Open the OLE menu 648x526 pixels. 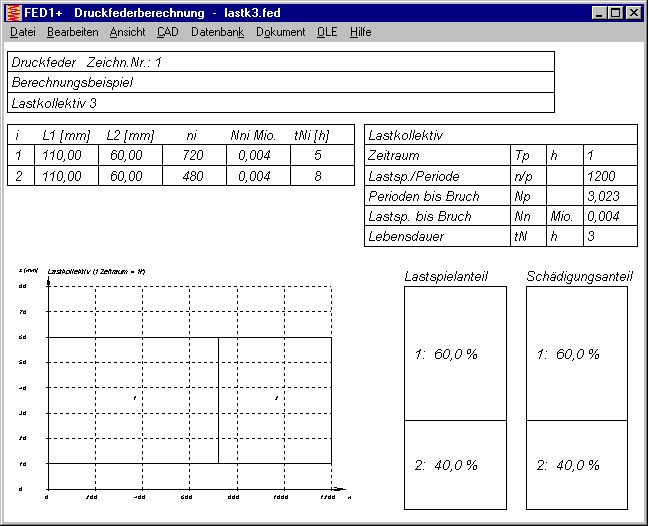click(327, 32)
